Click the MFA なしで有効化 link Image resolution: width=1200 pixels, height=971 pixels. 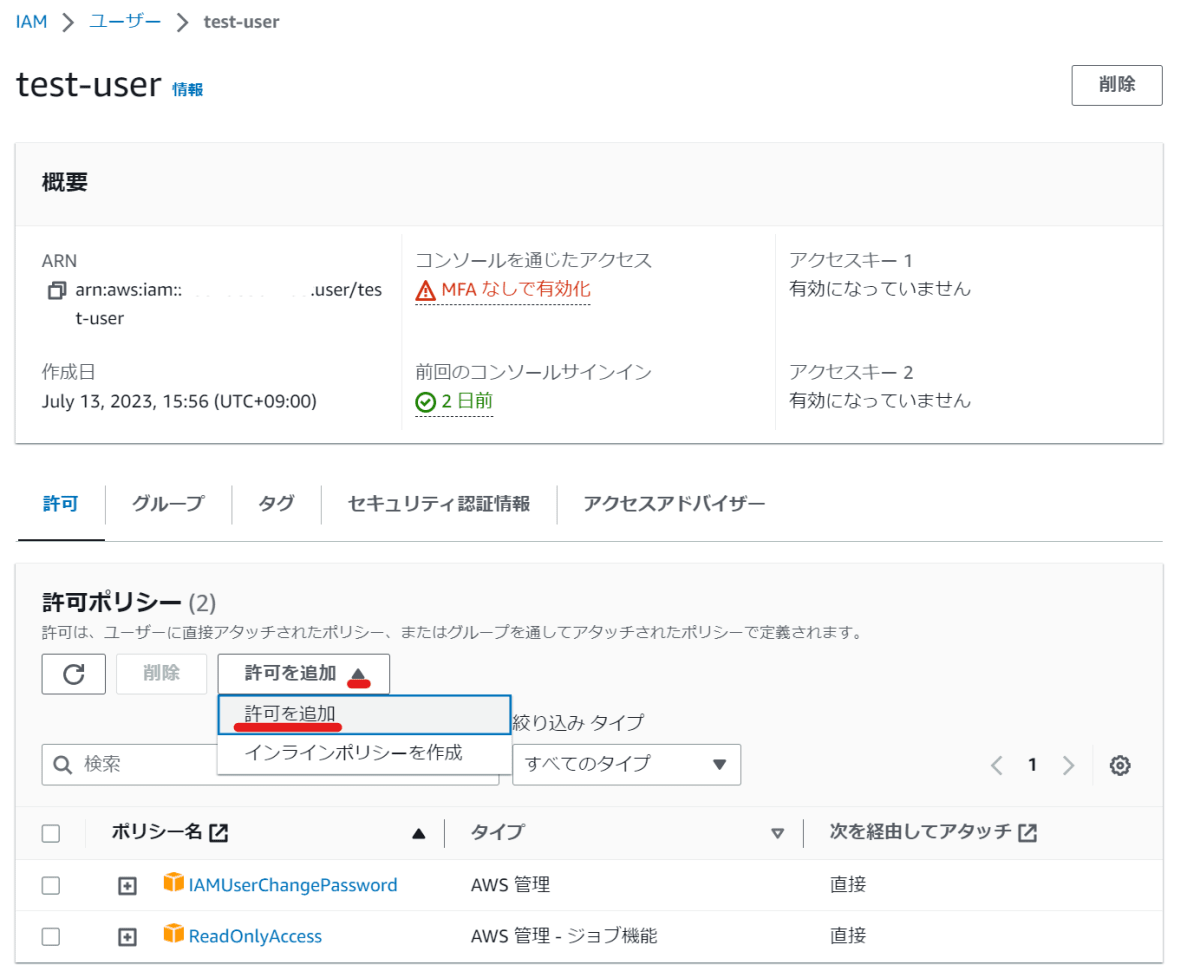pos(516,290)
